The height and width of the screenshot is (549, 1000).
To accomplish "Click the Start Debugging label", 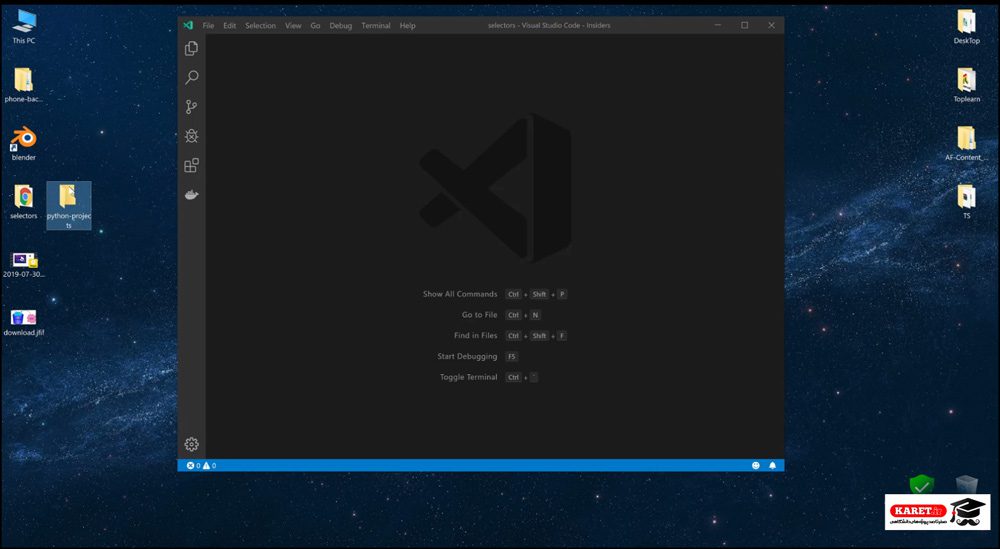I will tap(467, 356).
